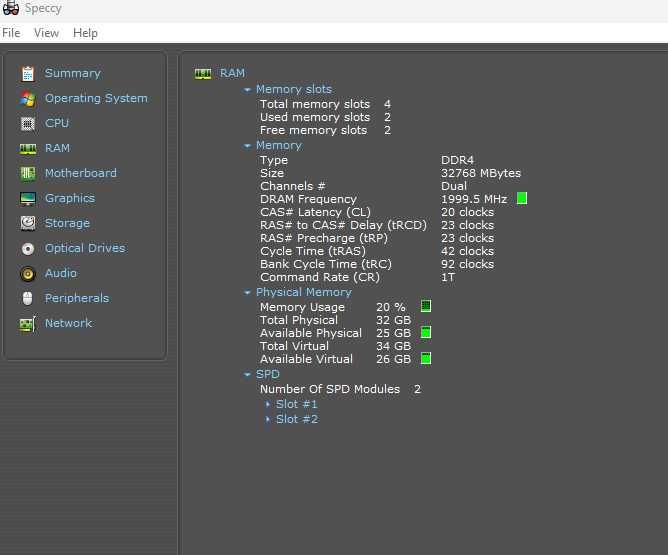Show the Graphics section label
The height and width of the screenshot is (555, 668).
(70, 198)
